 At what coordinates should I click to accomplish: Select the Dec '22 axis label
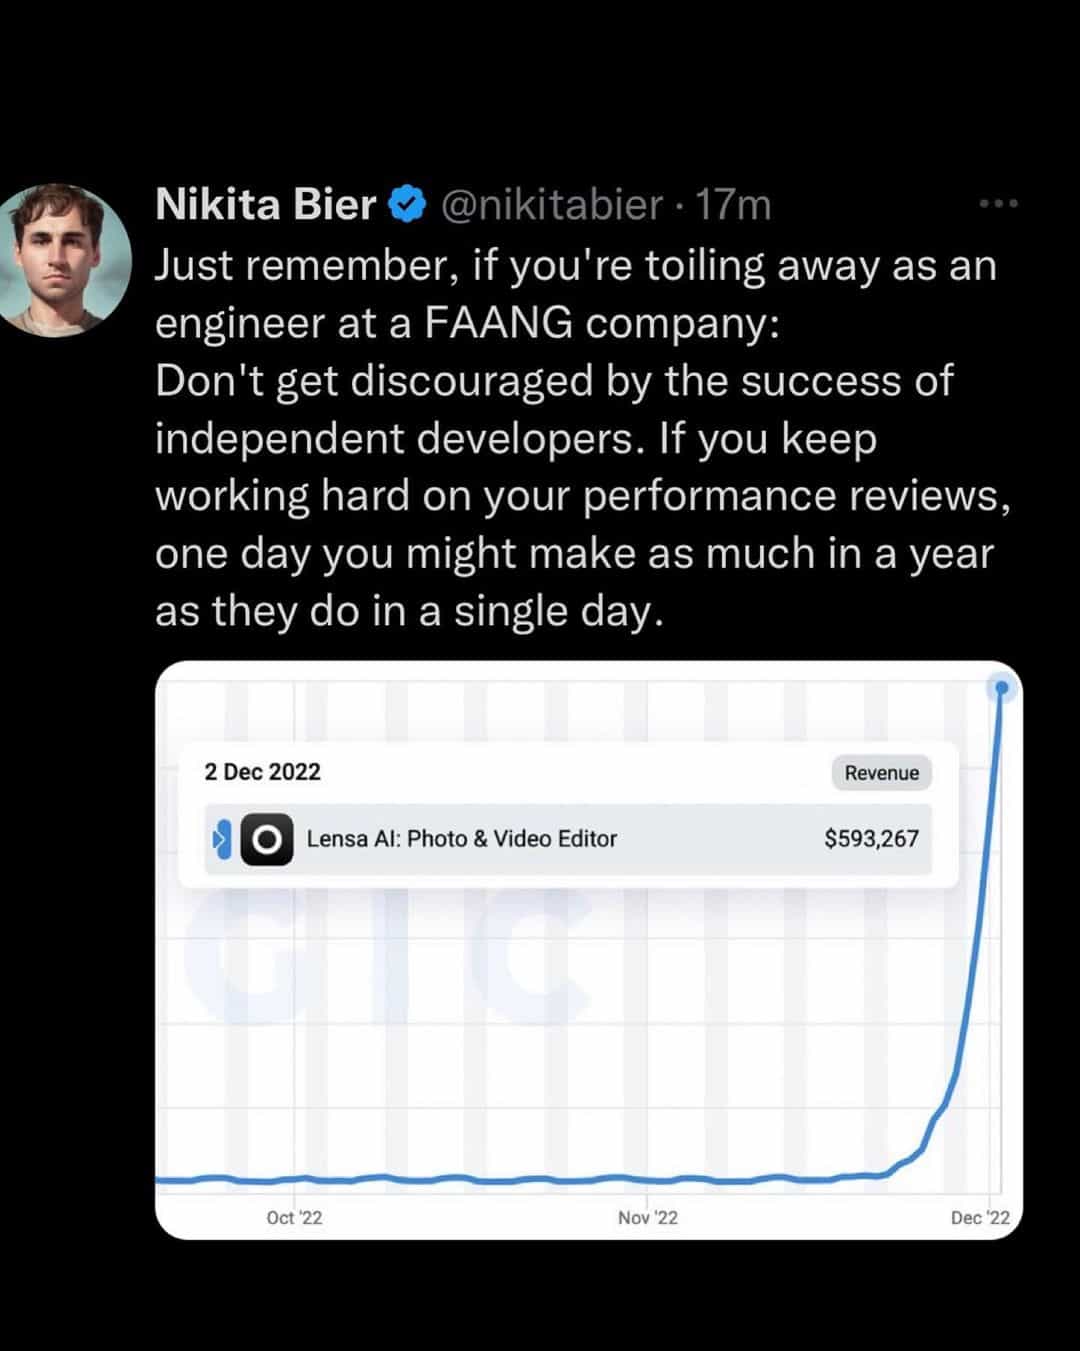coord(980,1217)
